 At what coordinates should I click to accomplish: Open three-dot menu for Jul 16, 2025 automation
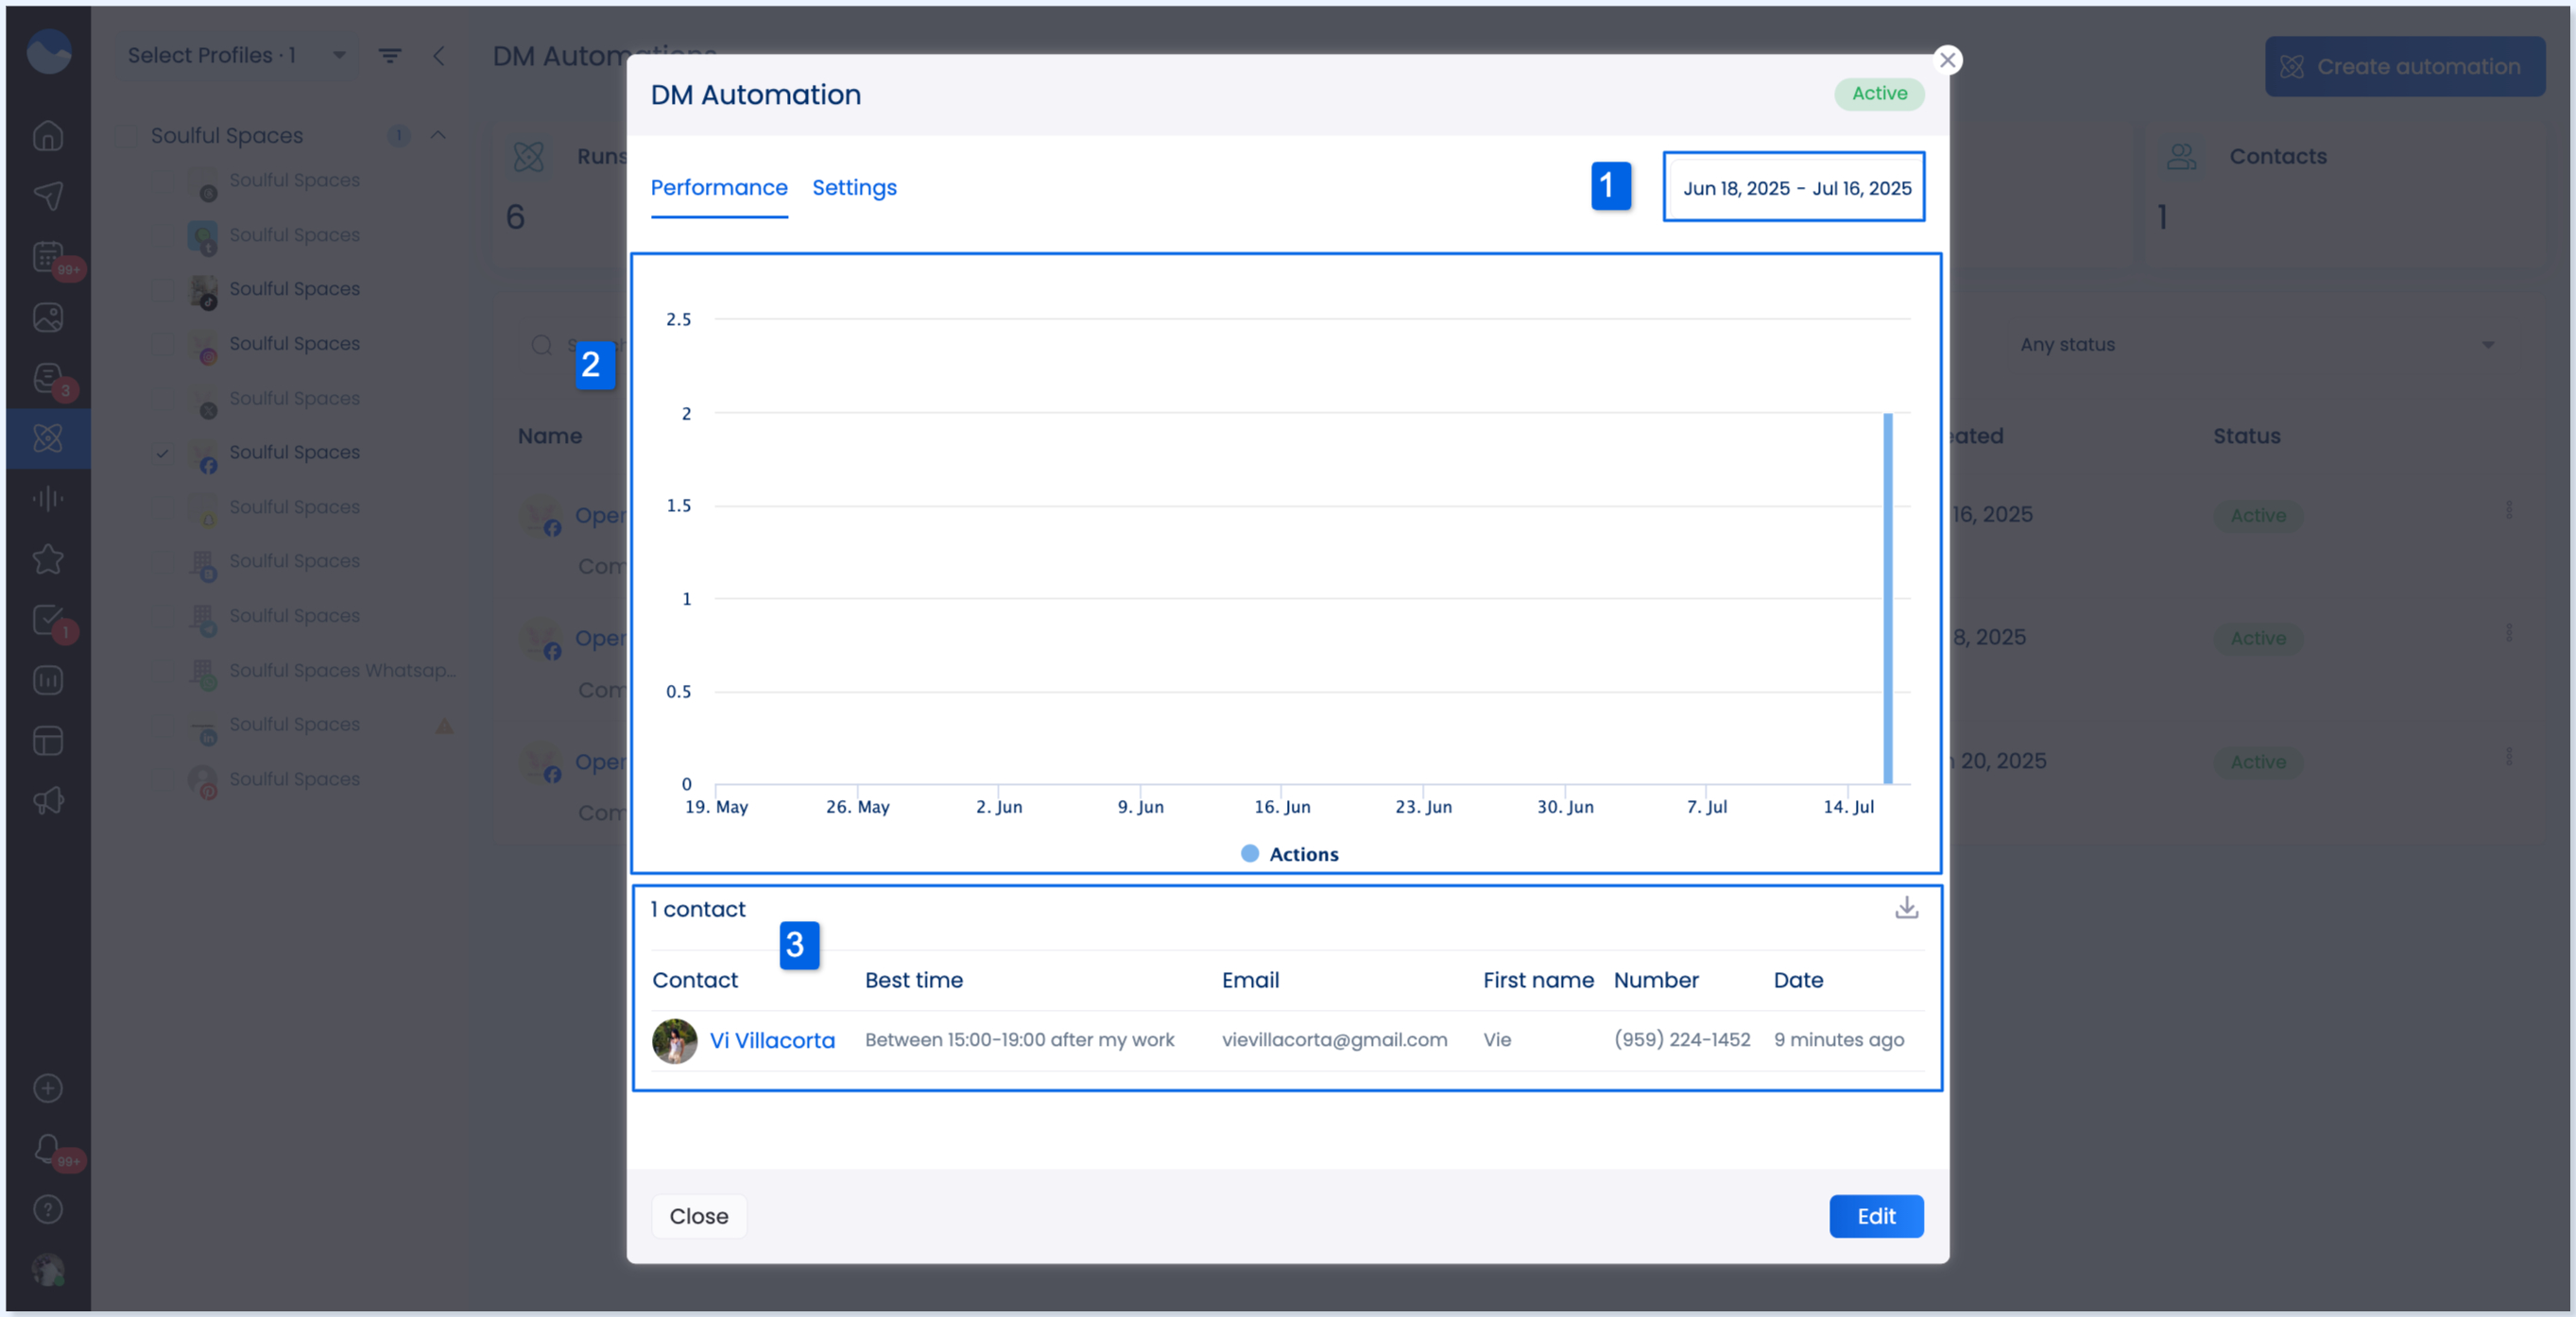[x=2509, y=511]
